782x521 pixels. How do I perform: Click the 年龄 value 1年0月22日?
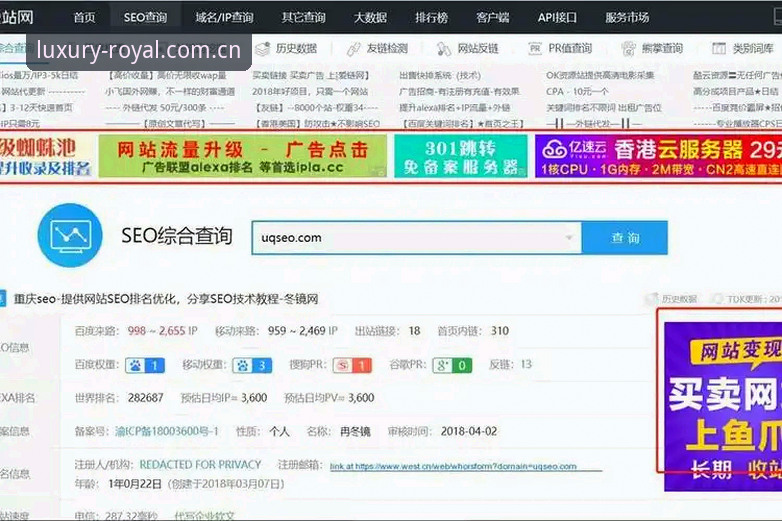tap(135, 484)
